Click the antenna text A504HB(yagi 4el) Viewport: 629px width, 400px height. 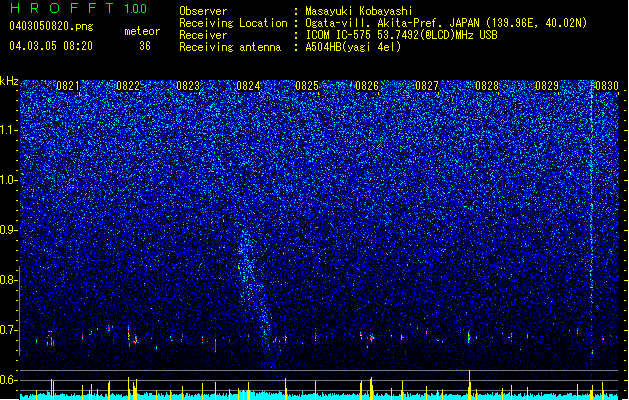(353, 47)
